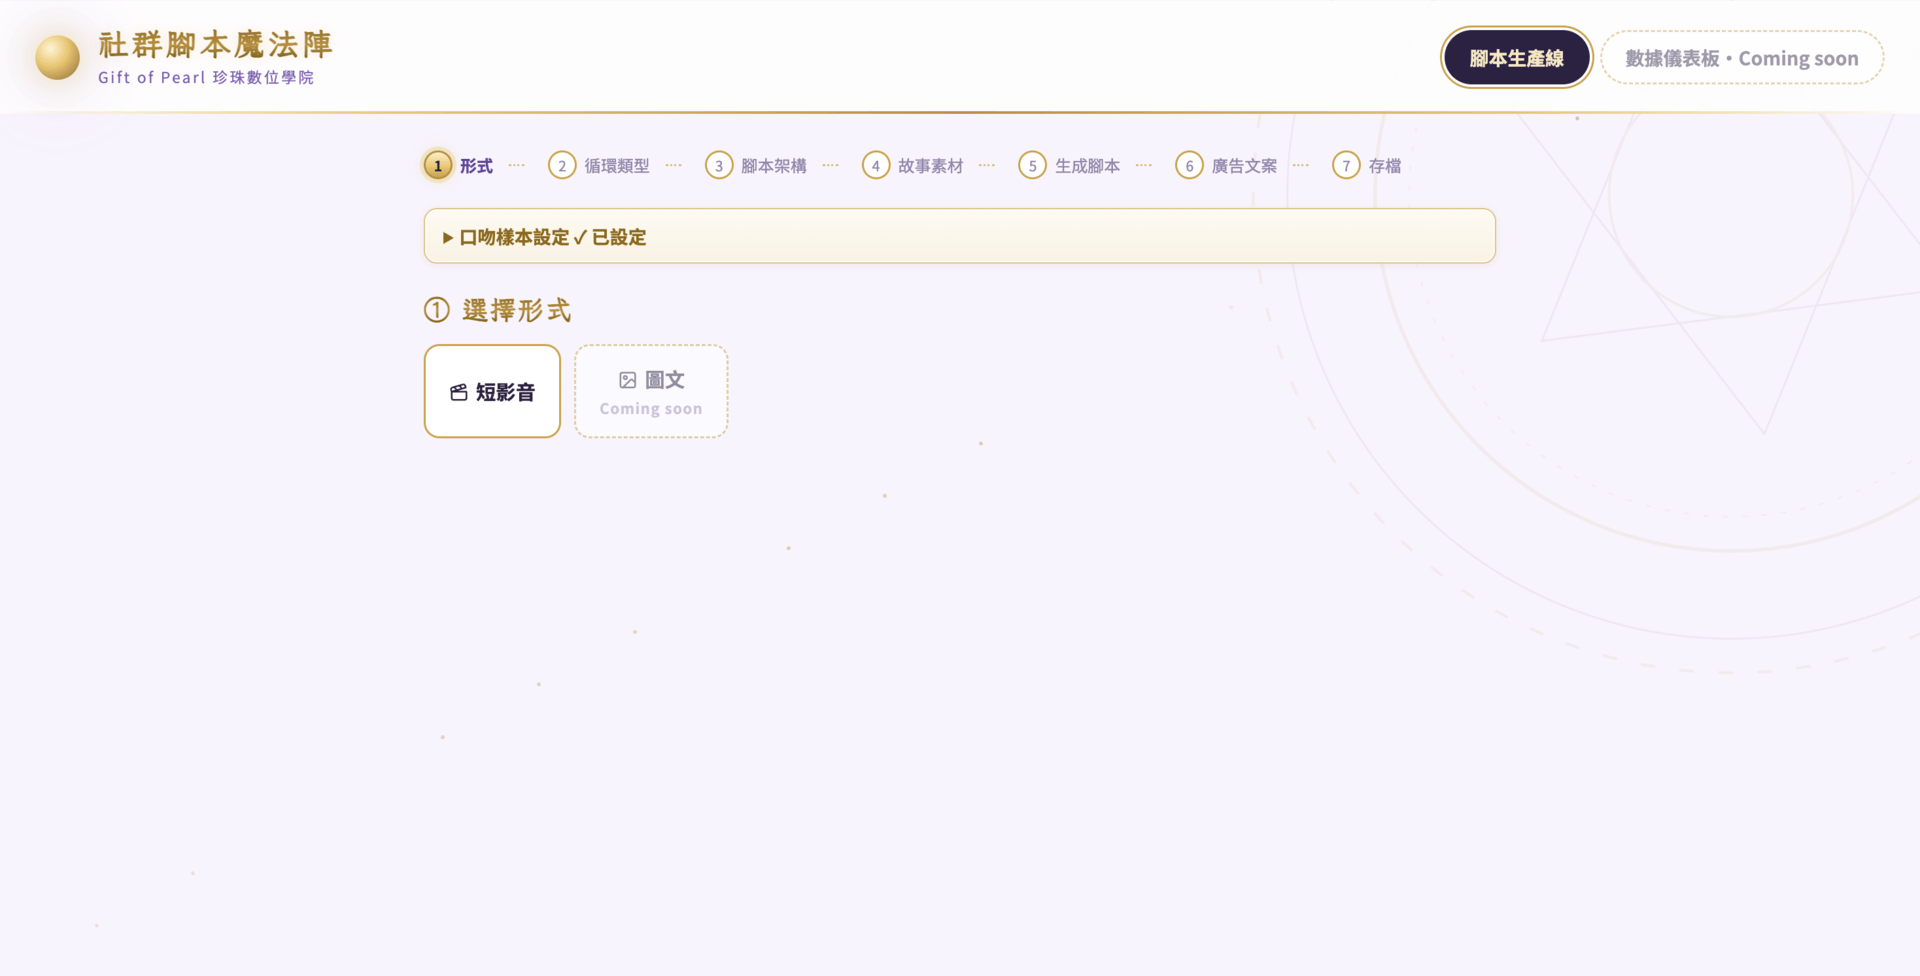Expand the 口吻樣本設定 disclosure triangle
This screenshot has width=1920, height=976.
coord(448,238)
